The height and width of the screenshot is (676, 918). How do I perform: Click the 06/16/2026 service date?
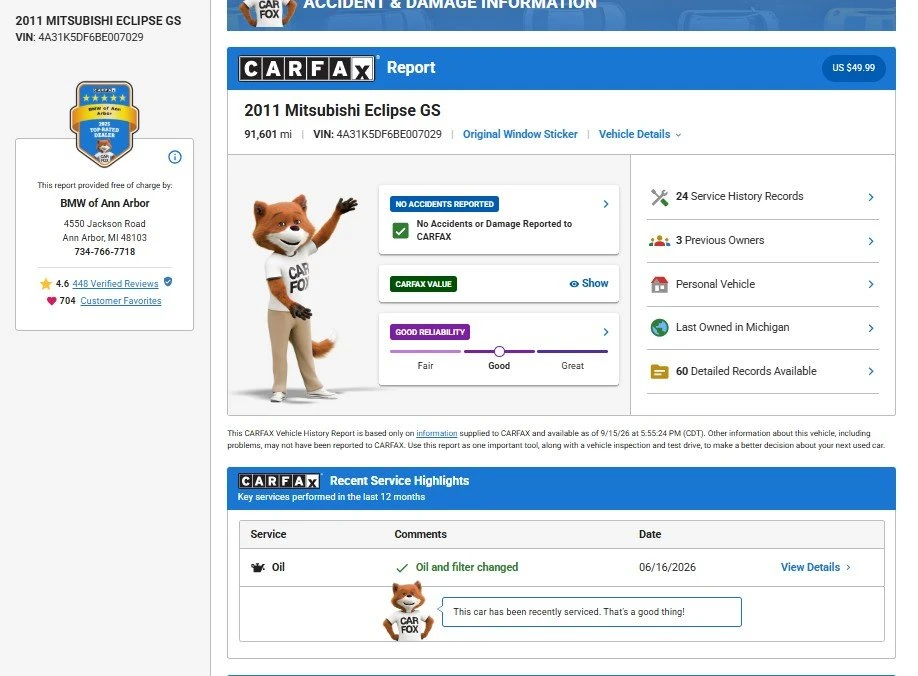pos(667,567)
